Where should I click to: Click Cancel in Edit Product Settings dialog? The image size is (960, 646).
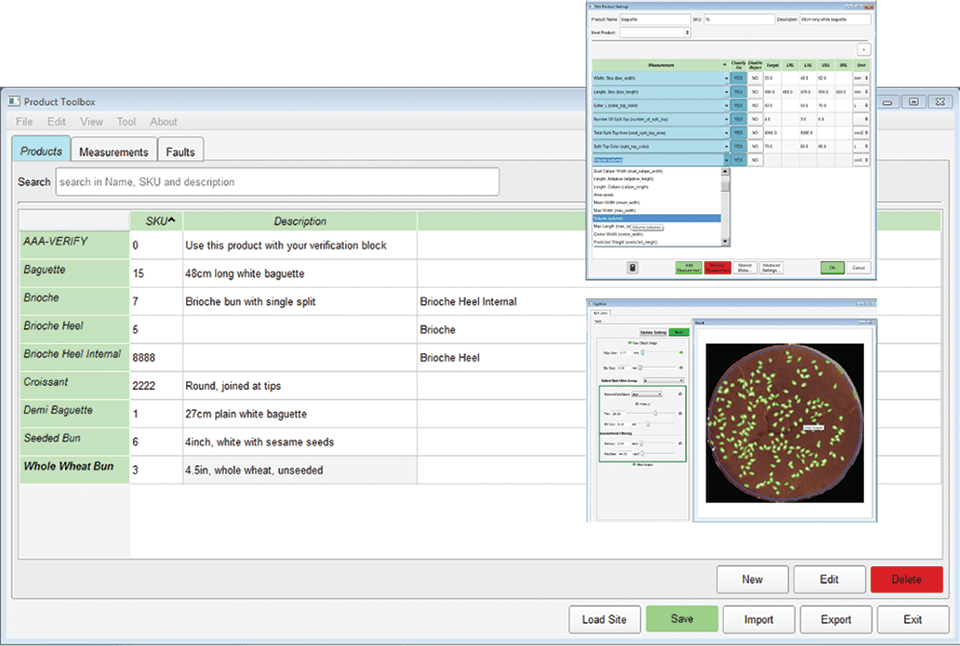click(x=858, y=268)
